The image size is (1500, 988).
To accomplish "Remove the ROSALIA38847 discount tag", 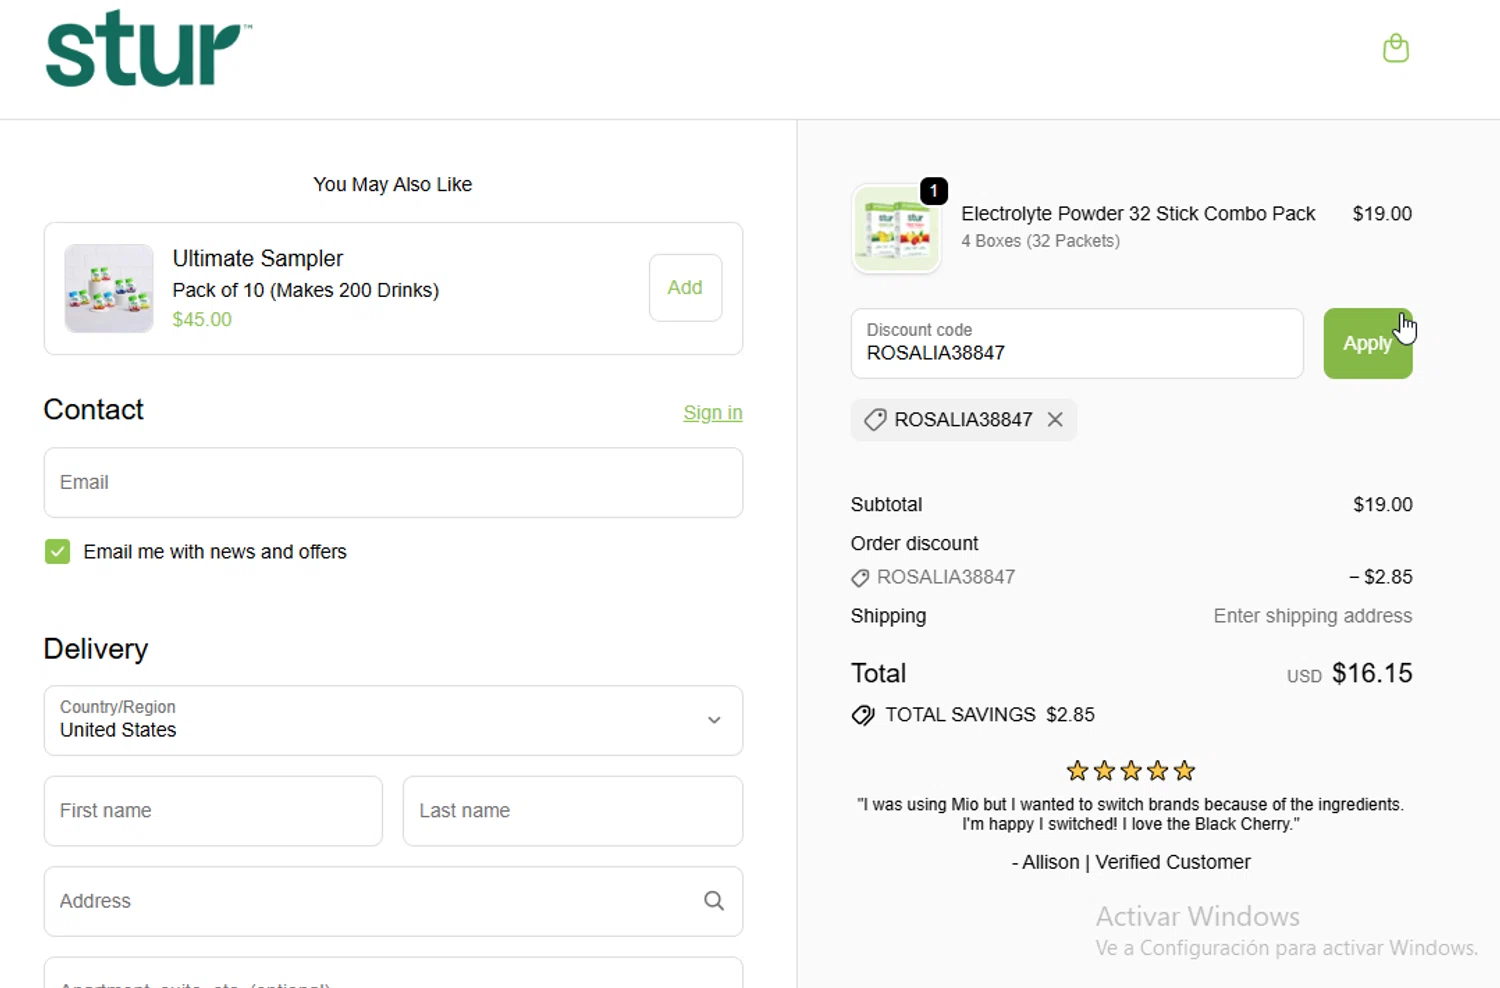I will [x=1055, y=420].
